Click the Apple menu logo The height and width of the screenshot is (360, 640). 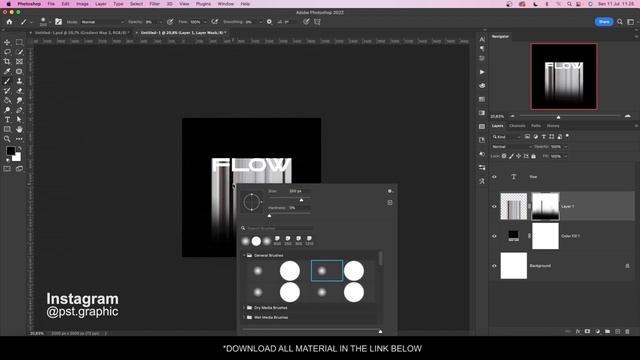[x=8, y=4]
